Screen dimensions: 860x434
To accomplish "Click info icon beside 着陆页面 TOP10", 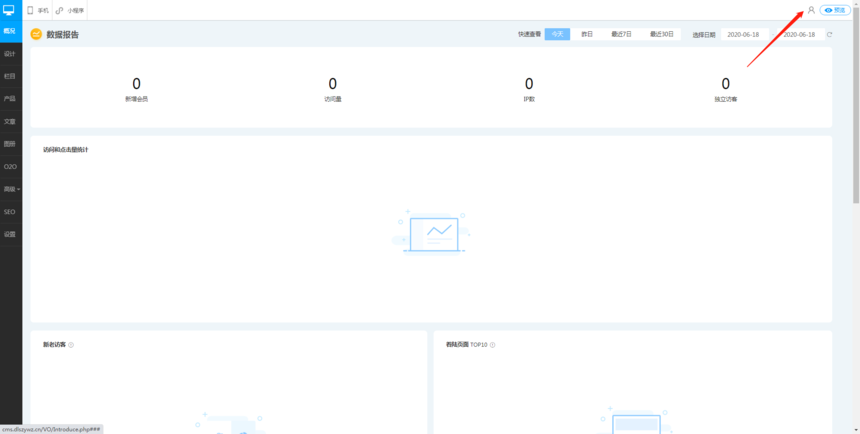I will click(x=493, y=345).
